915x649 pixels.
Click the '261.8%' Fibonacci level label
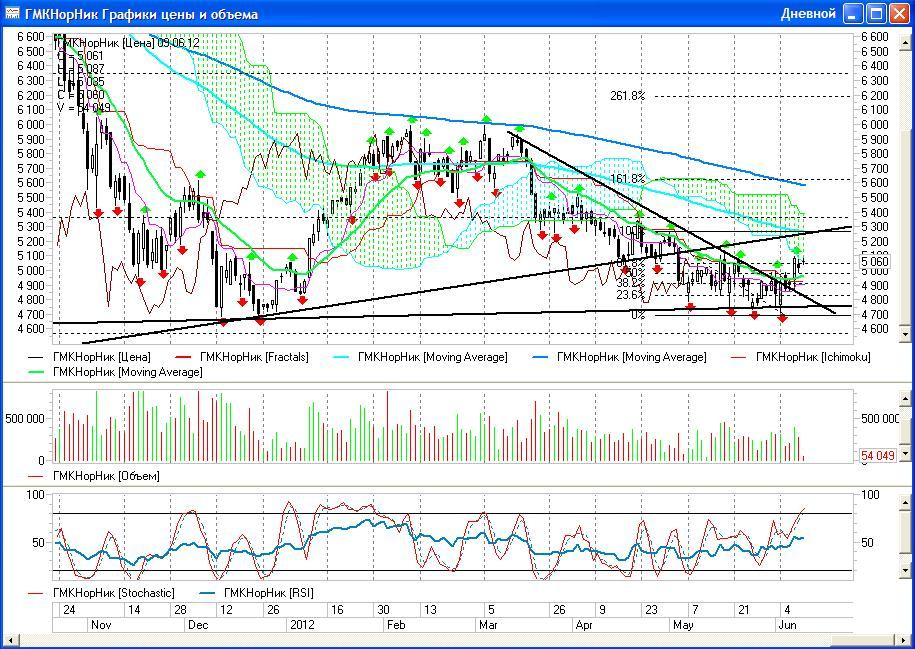pyautogui.click(x=628, y=96)
